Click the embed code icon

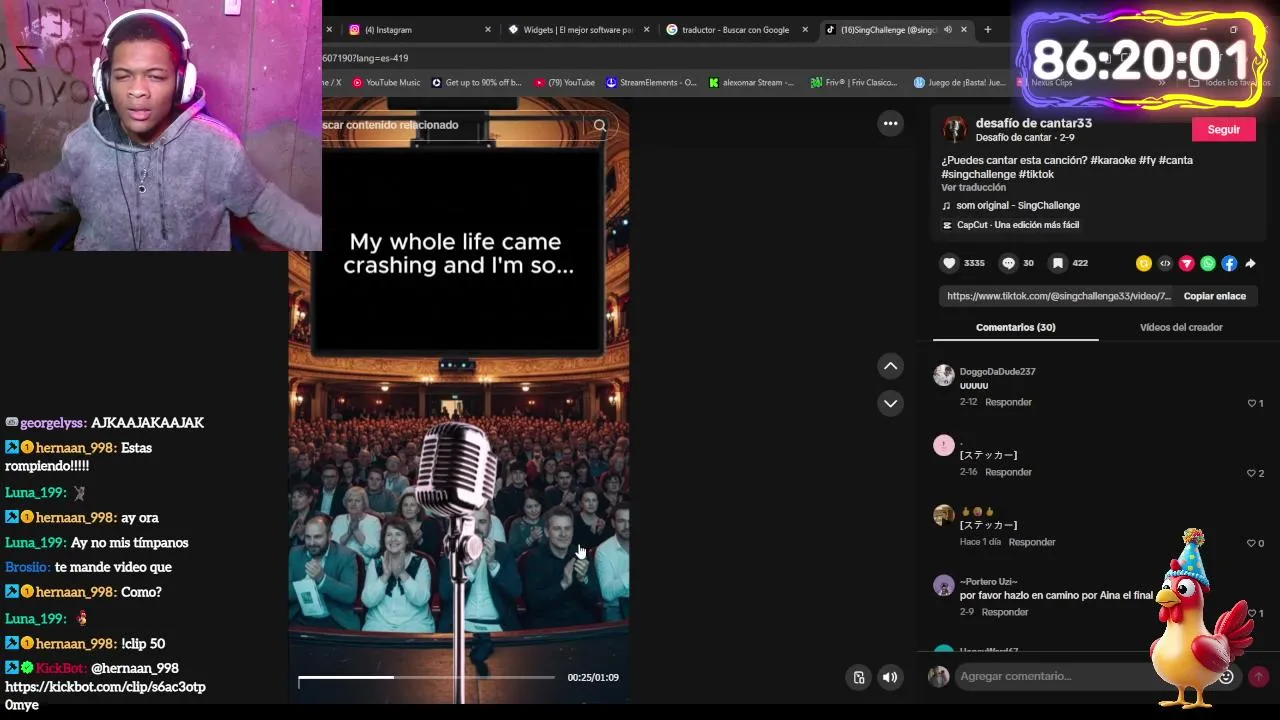point(1165,263)
